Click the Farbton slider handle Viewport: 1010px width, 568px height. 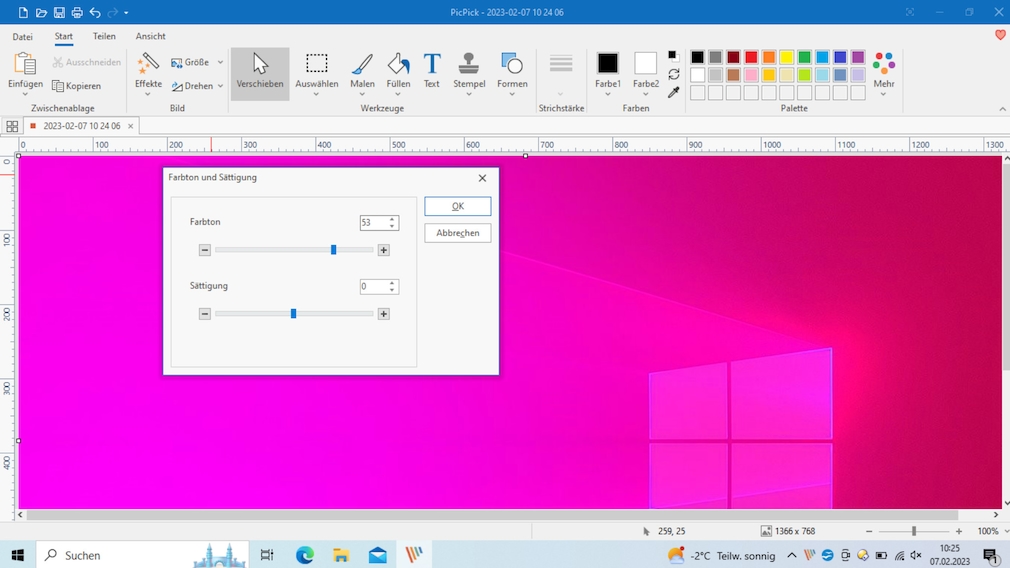(x=334, y=250)
